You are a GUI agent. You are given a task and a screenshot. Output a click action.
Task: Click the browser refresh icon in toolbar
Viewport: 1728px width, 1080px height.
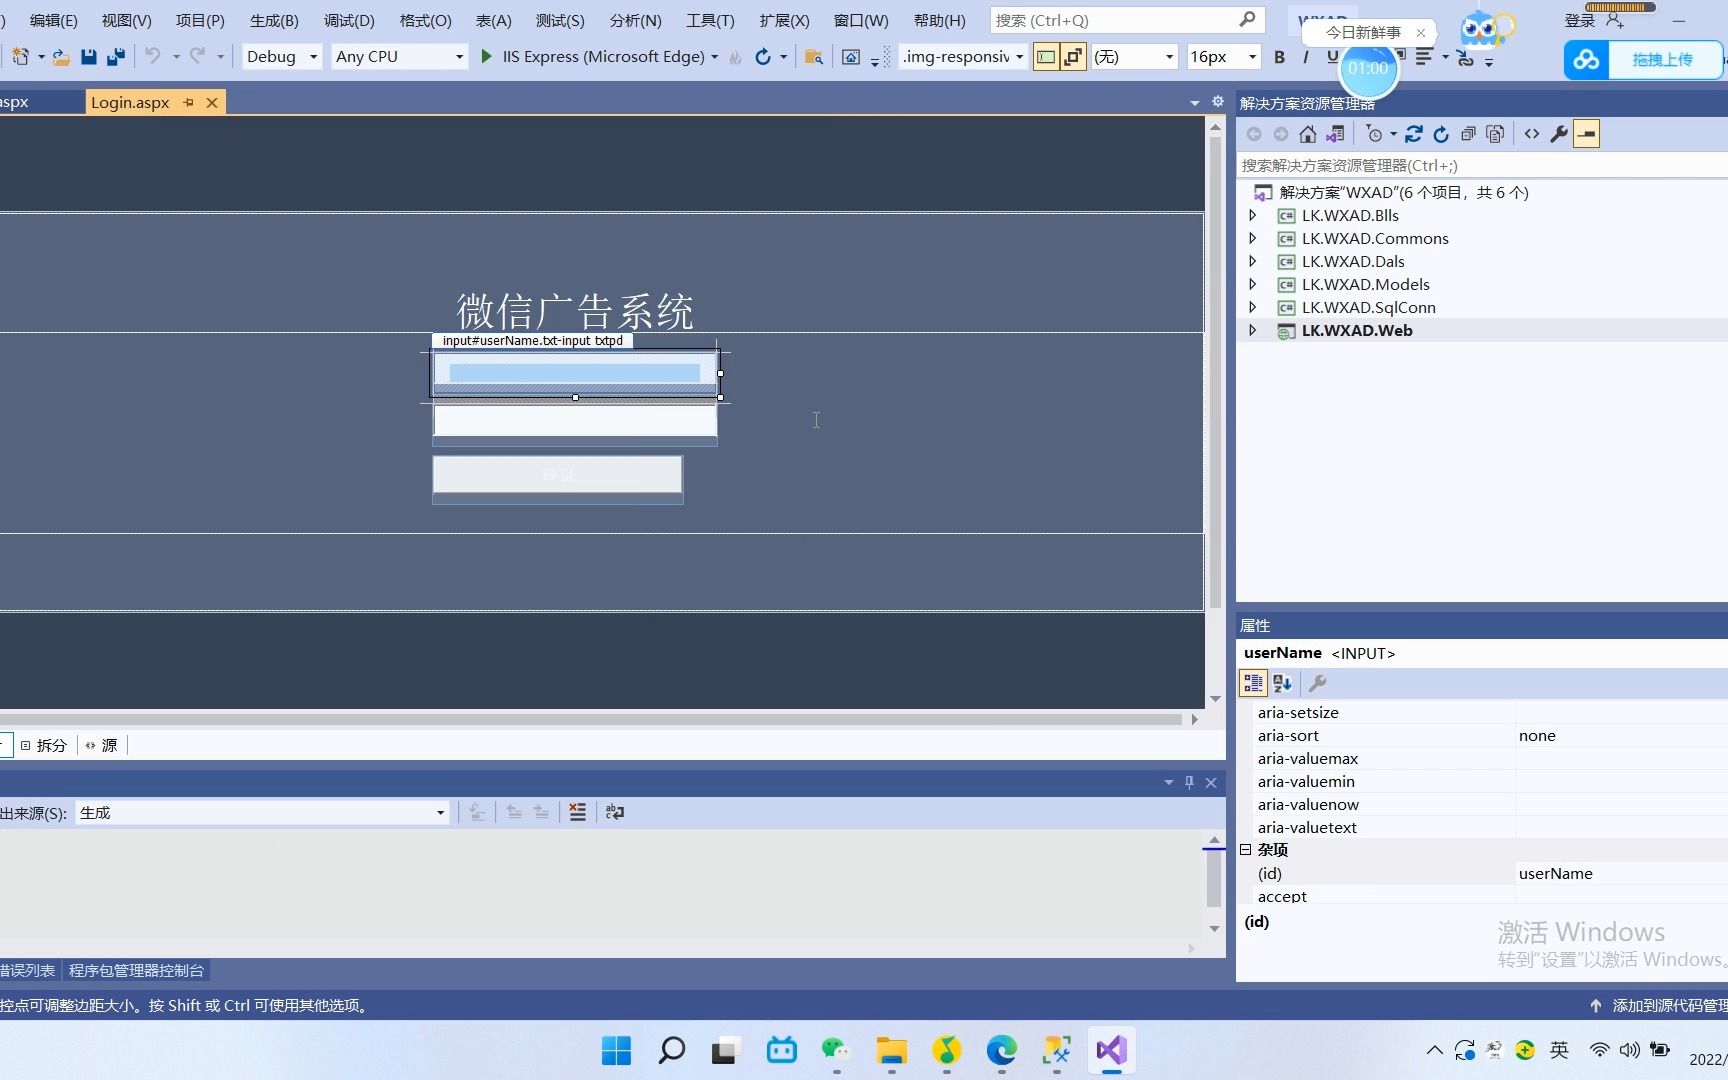763,57
